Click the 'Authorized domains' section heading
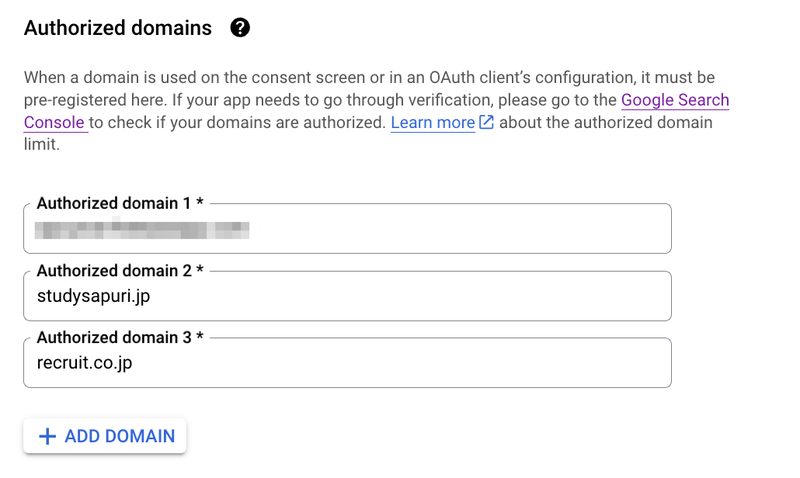Screen dimensions: 800x478 click(118, 28)
